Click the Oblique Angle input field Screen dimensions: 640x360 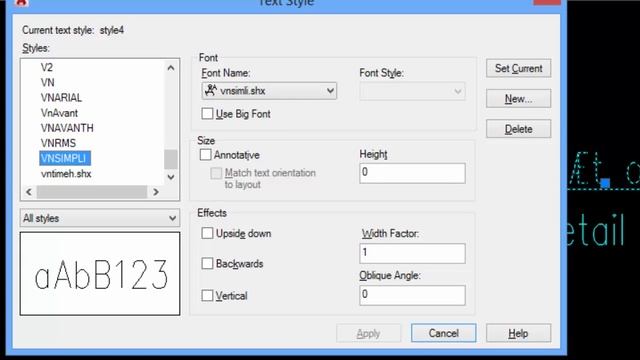(x=412, y=295)
